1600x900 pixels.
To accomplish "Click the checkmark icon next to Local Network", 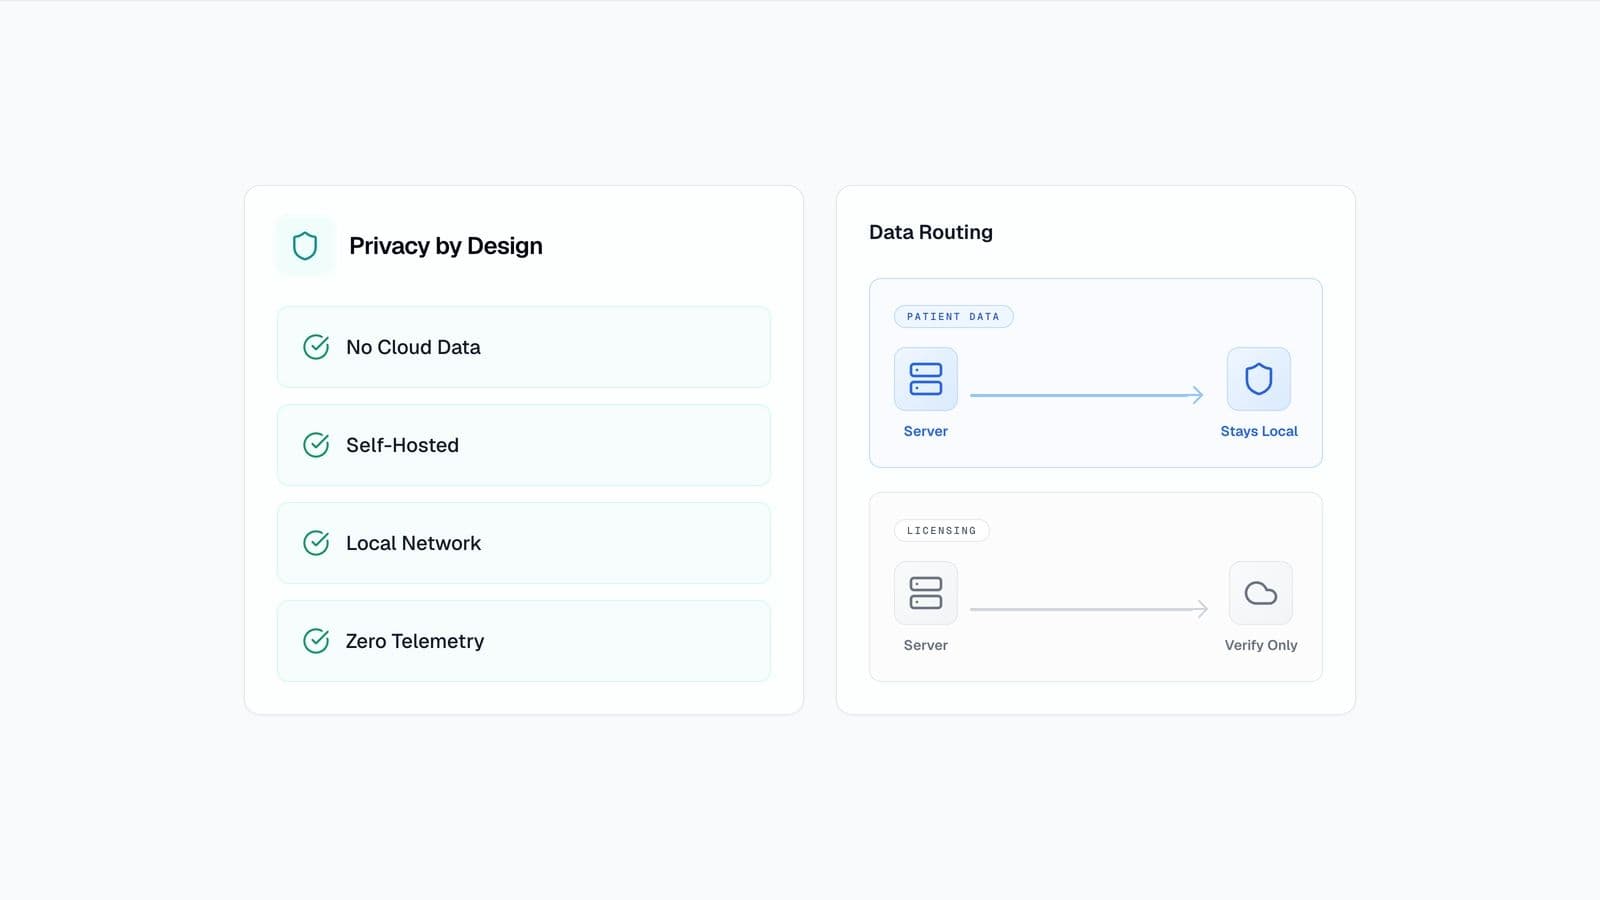I will (x=316, y=543).
